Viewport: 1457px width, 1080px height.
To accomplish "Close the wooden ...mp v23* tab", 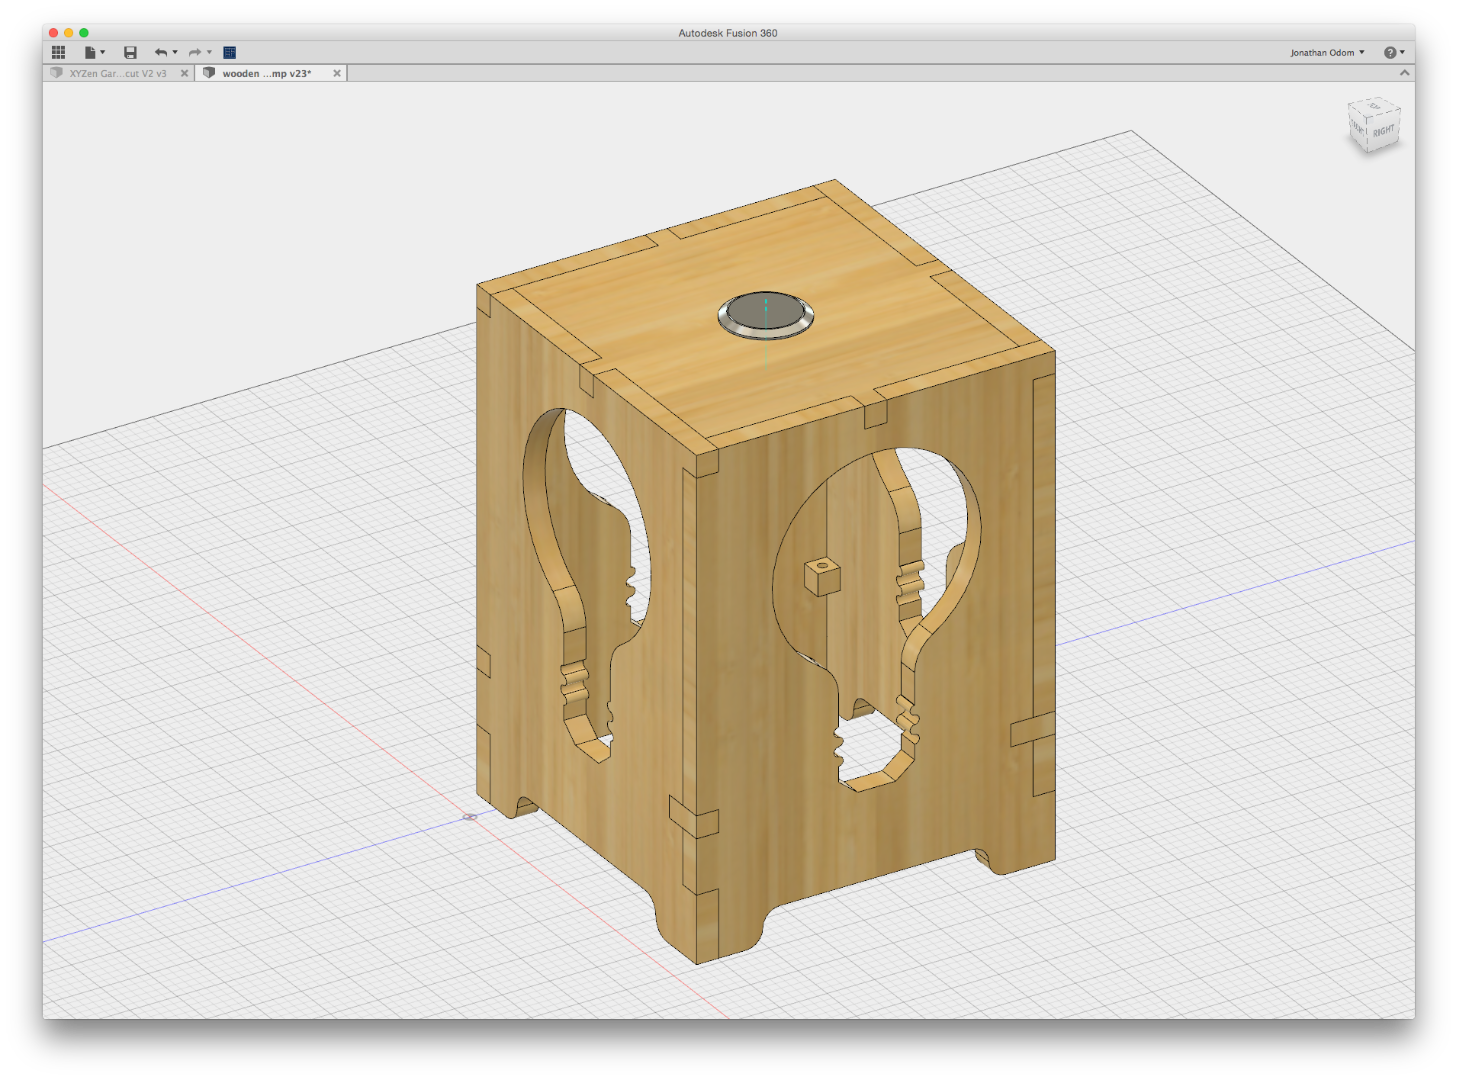I will point(337,73).
